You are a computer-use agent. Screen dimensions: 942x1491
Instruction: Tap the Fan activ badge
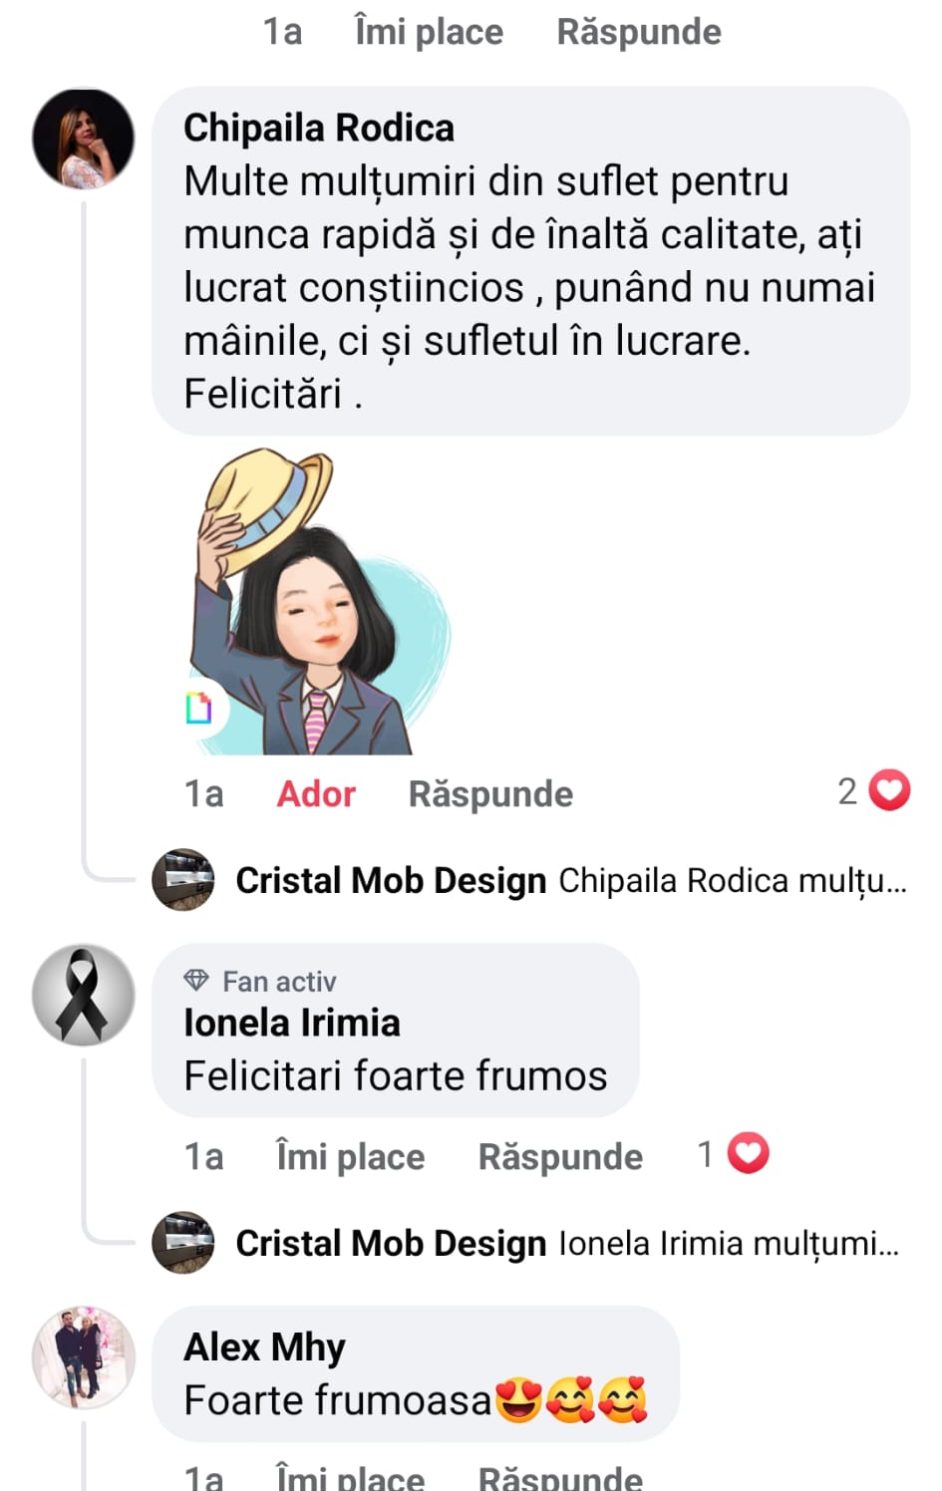point(260,981)
